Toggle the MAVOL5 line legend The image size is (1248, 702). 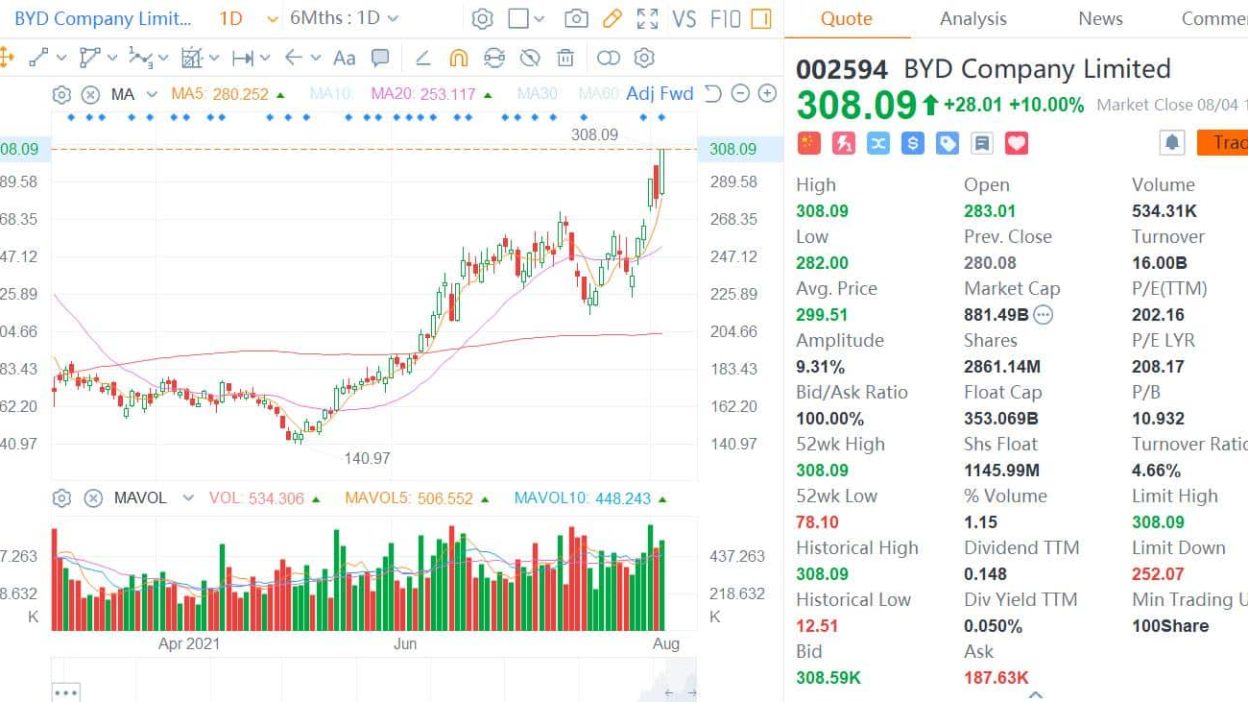click(x=417, y=498)
